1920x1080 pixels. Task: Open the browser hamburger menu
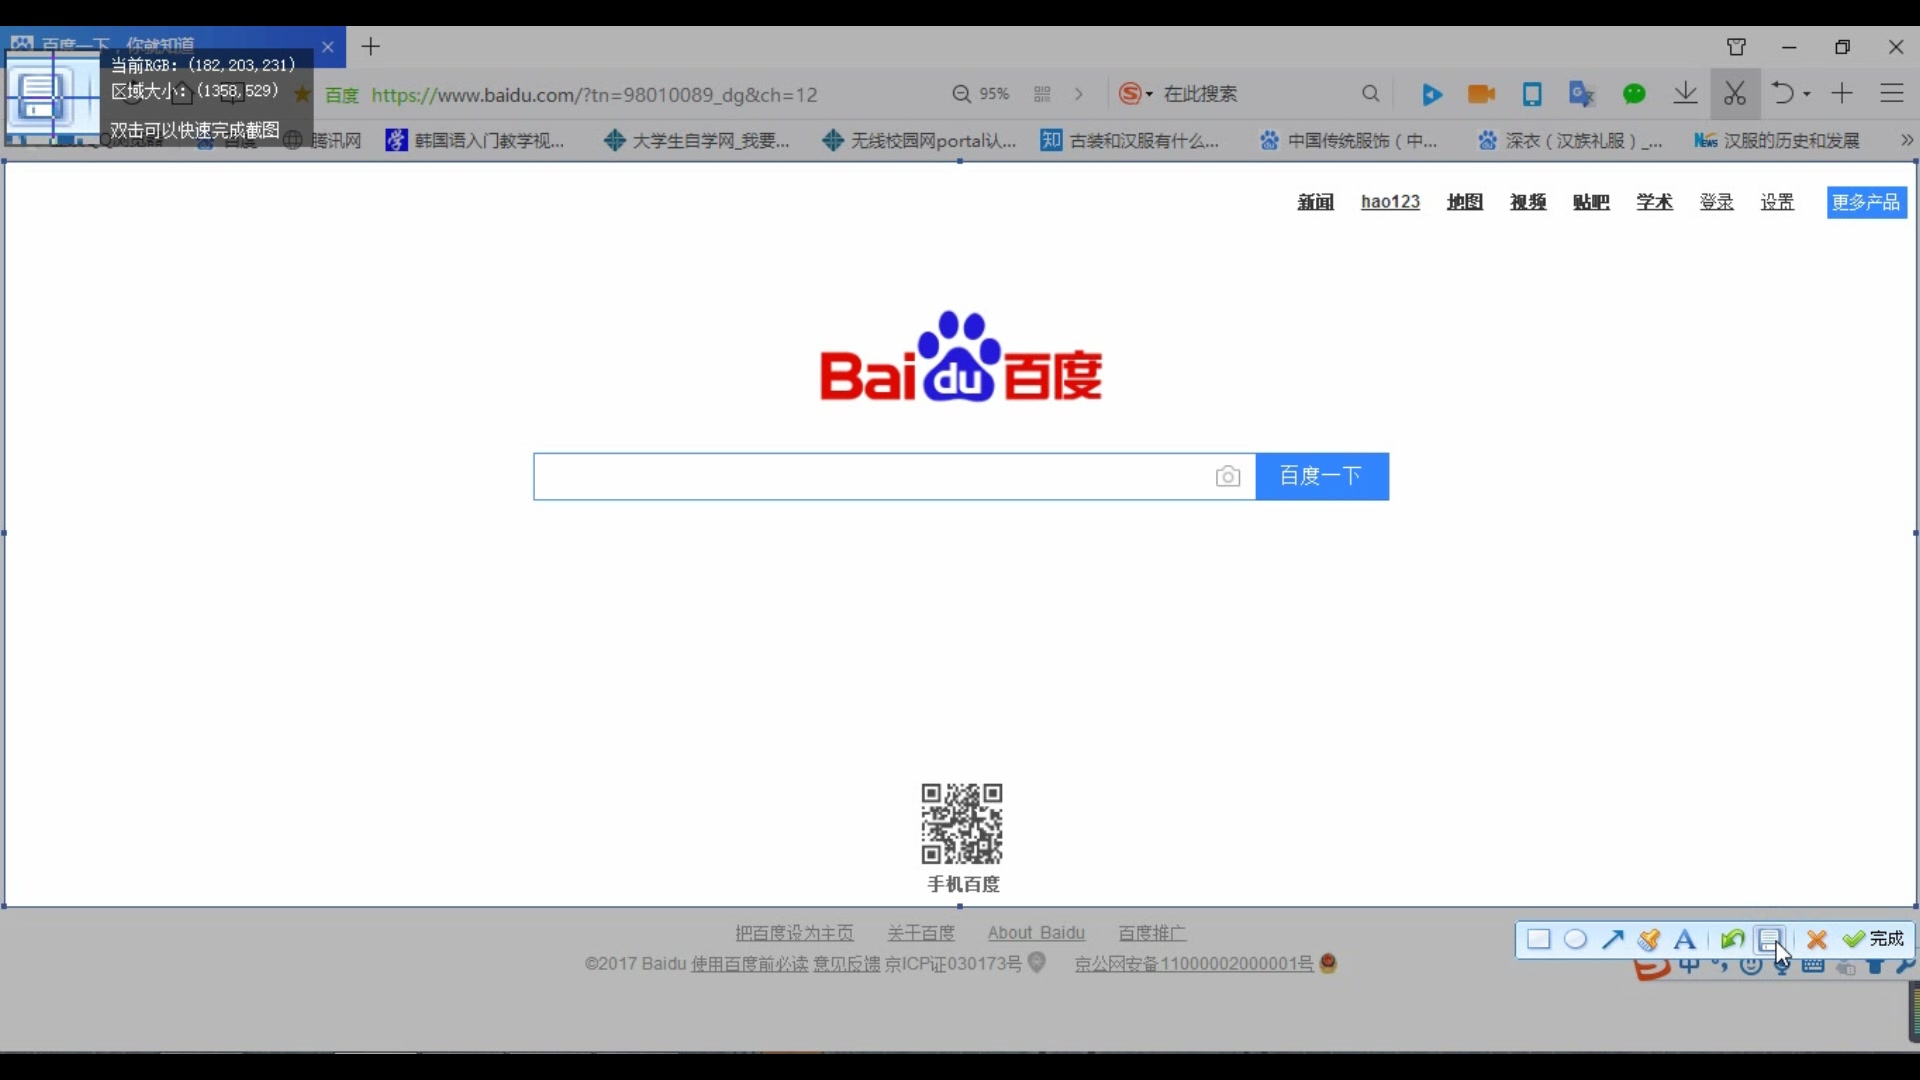[1893, 93]
